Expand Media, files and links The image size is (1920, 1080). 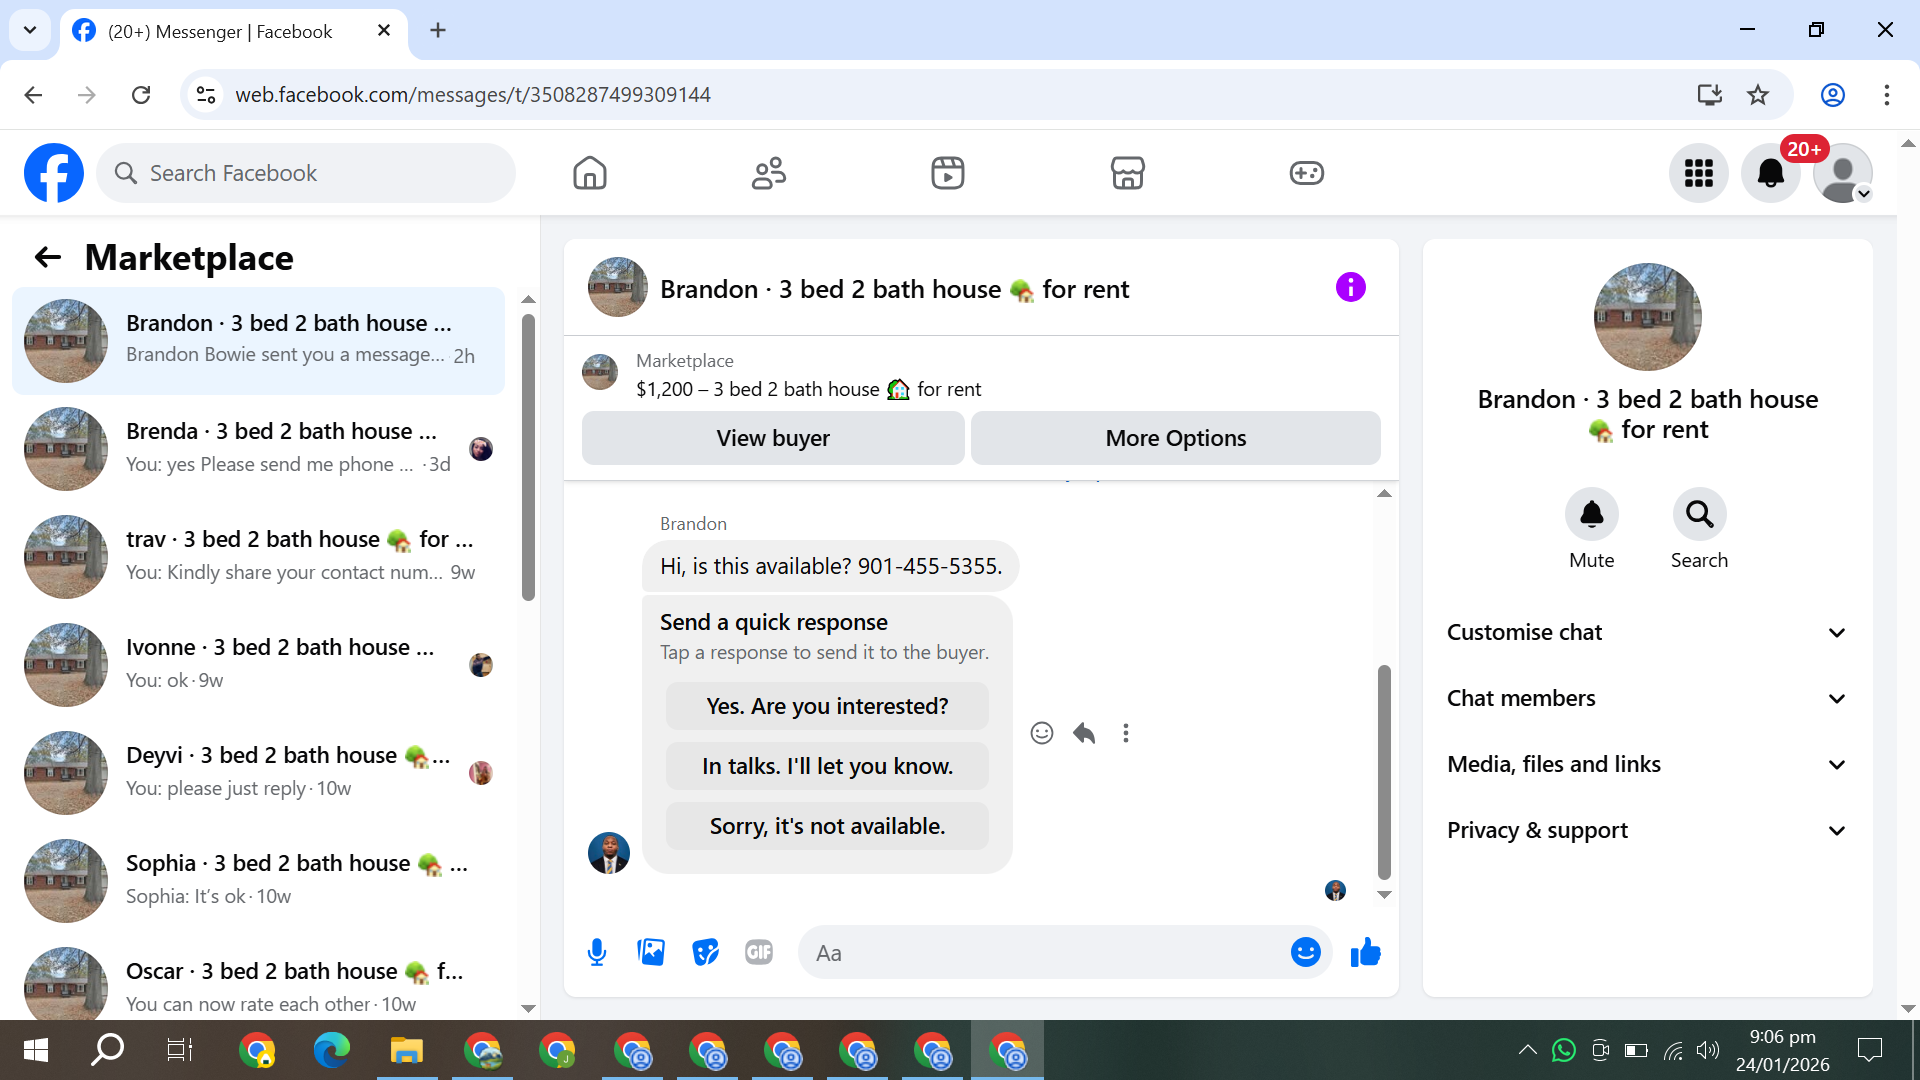pyautogui.click(x=1646, y=765)
